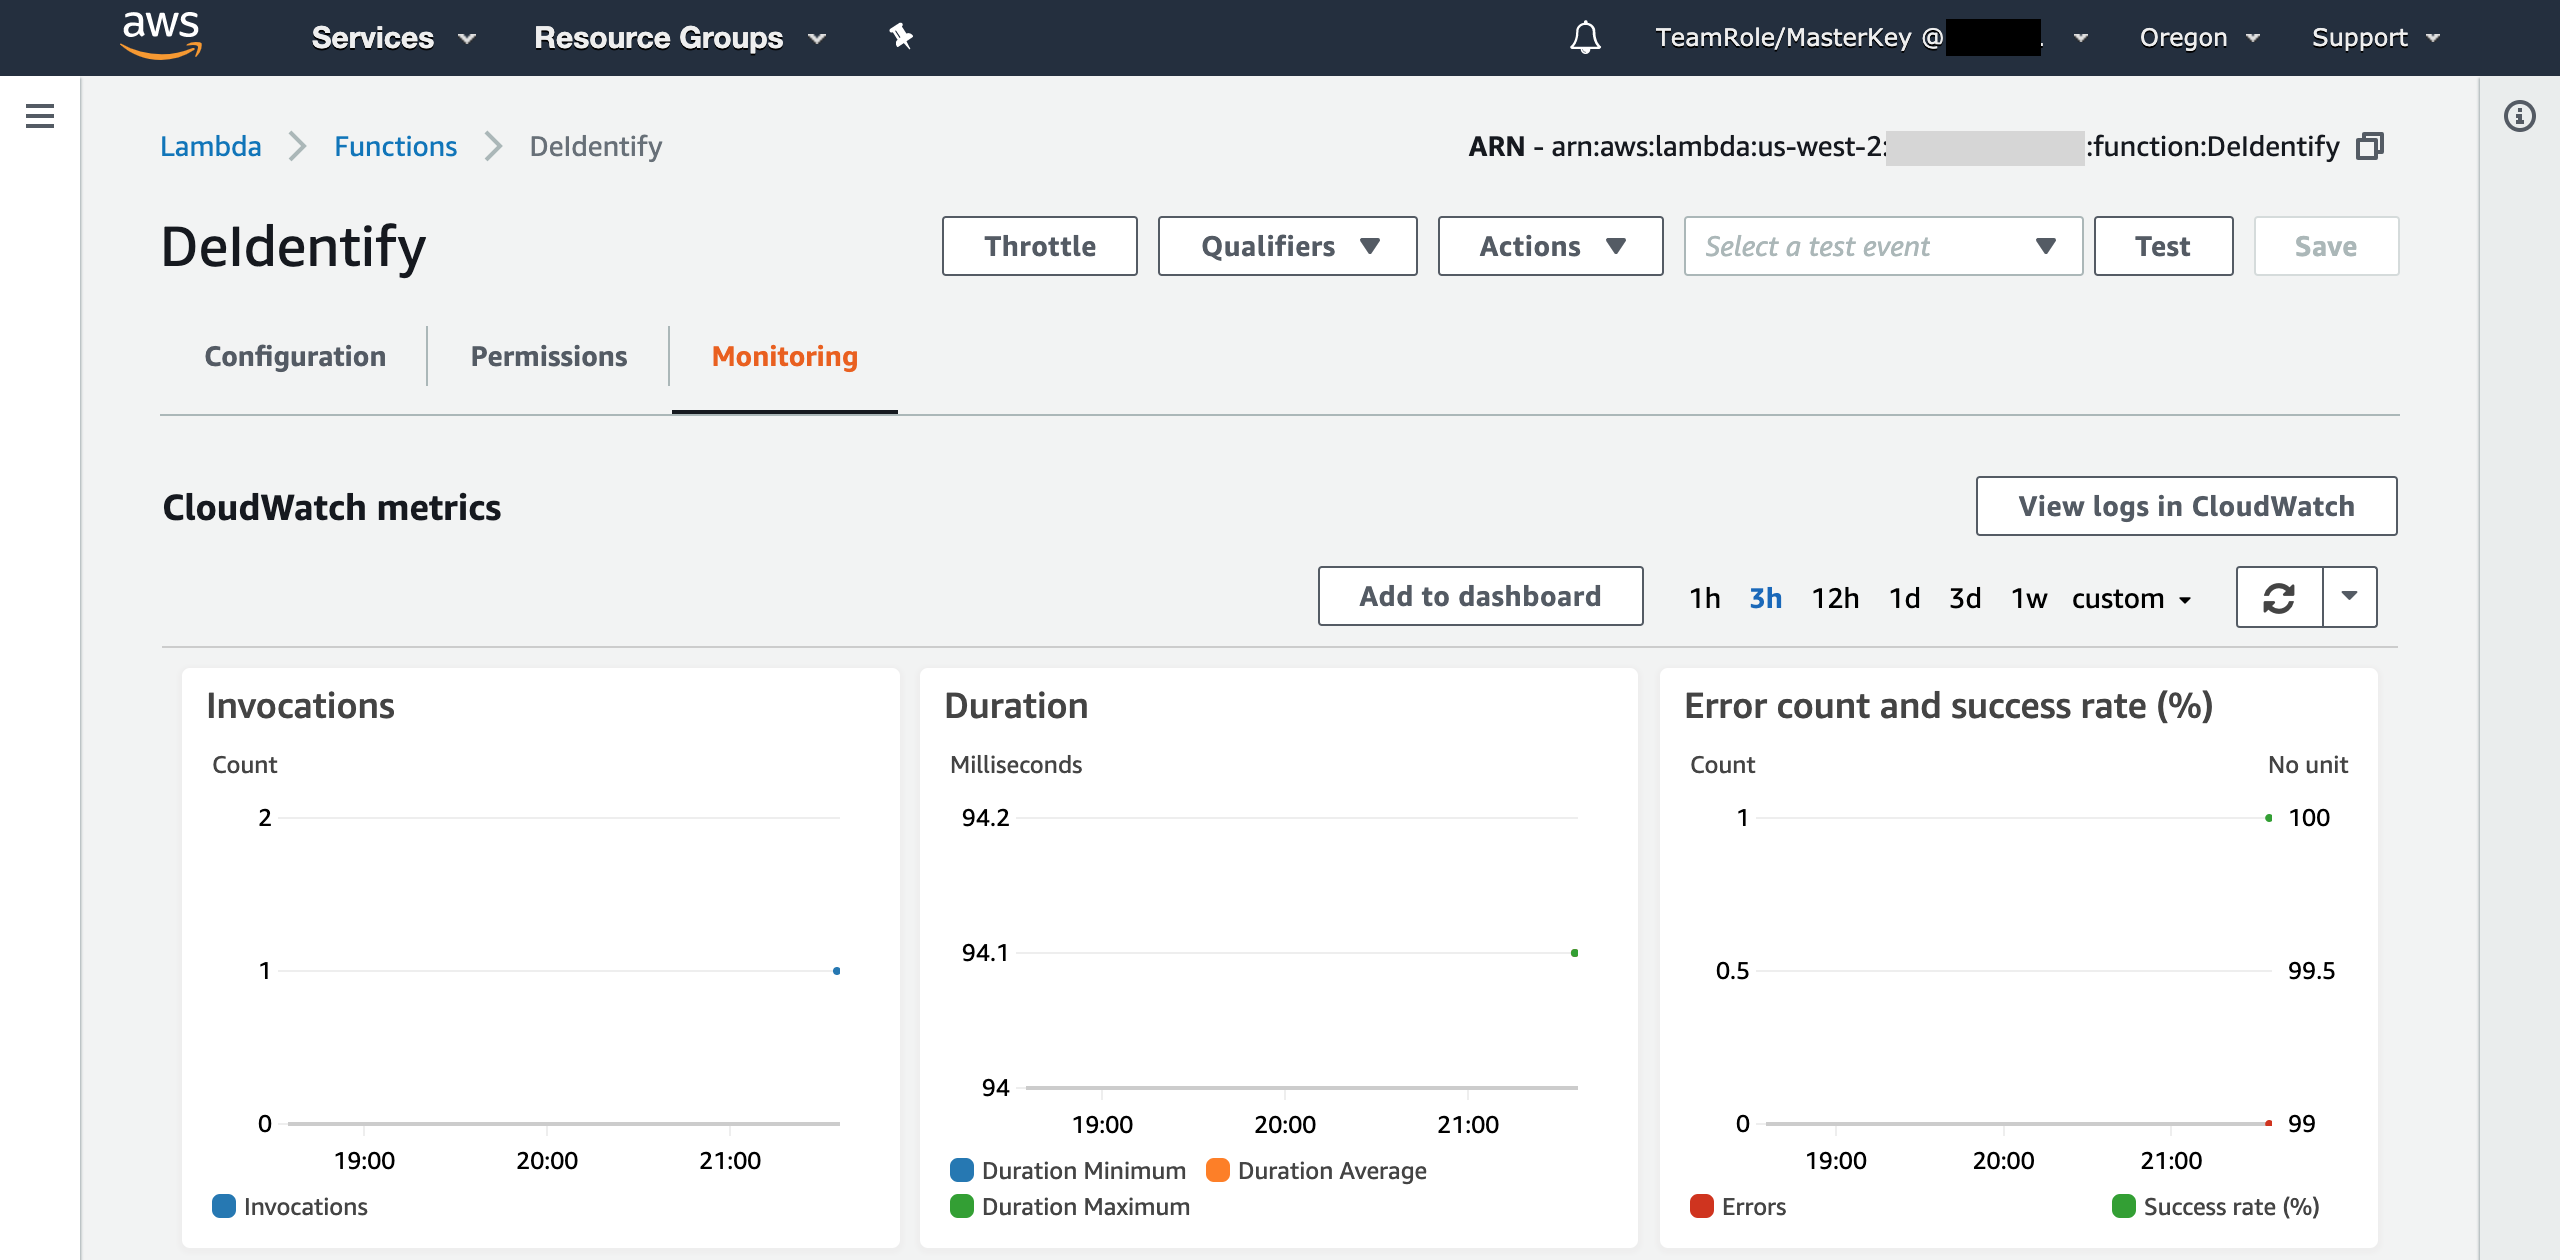Click the Errors data point at 0
This screenshot has width=2560, height=1260.
[2269, 1123]
